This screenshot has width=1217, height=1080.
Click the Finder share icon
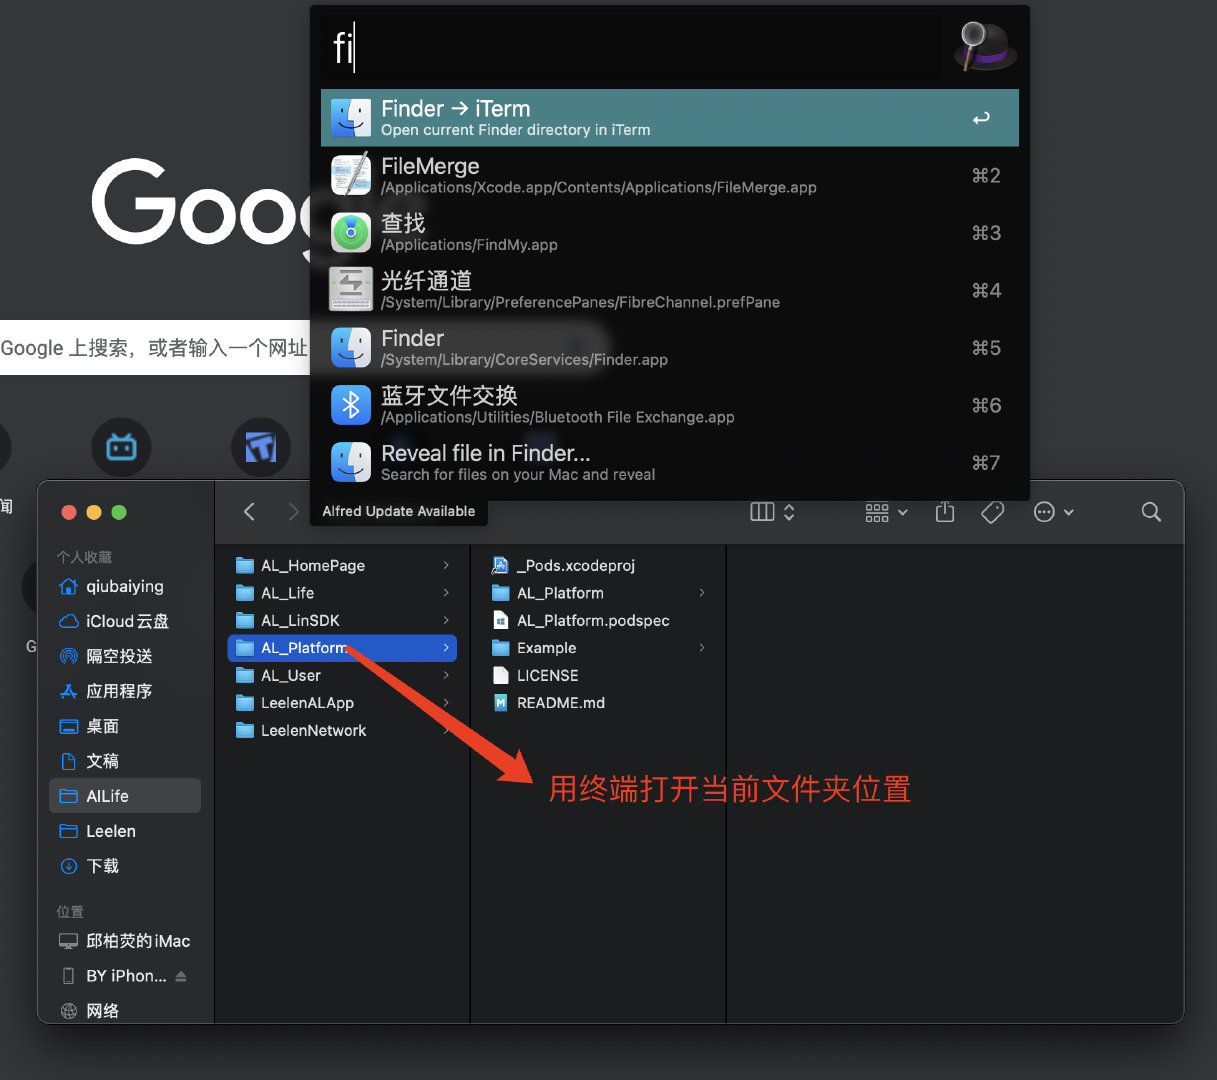[945, 512]
